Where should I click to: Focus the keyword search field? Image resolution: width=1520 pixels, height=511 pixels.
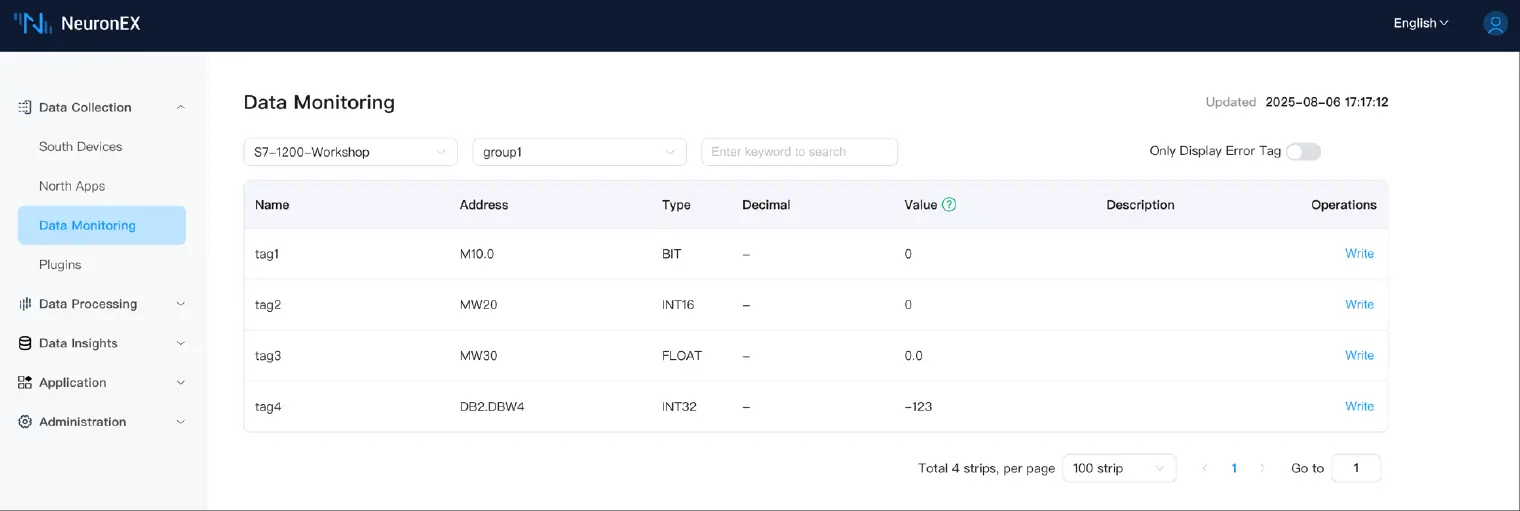799,152
